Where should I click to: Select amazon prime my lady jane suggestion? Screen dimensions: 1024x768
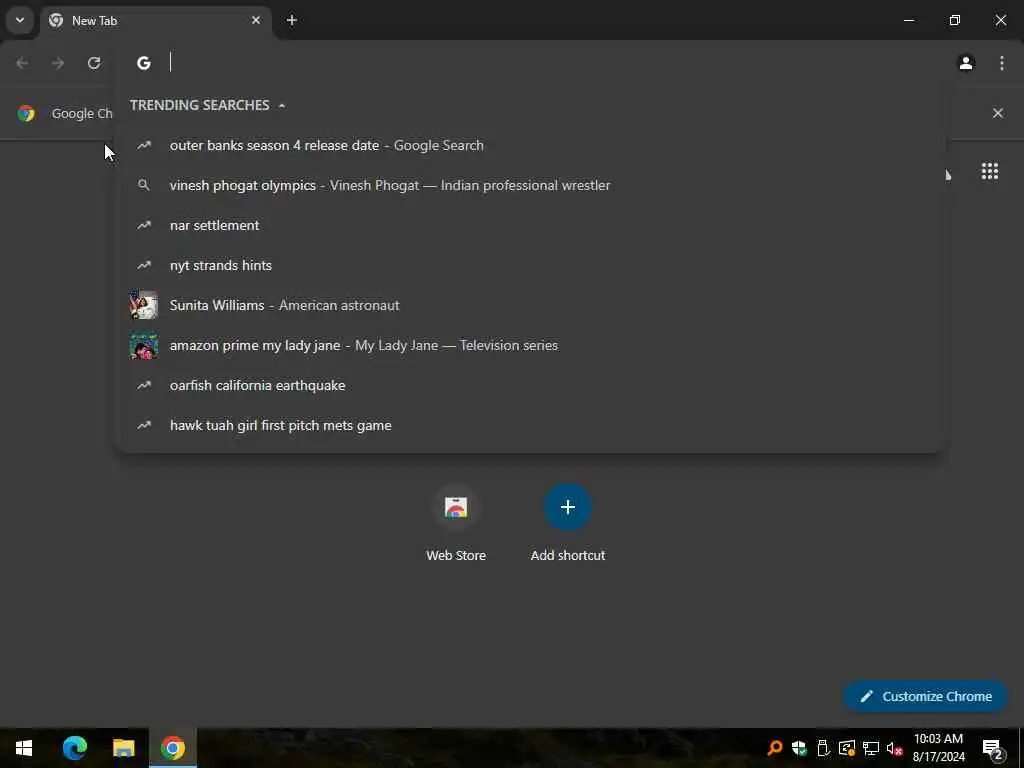[x=531, y=345]
